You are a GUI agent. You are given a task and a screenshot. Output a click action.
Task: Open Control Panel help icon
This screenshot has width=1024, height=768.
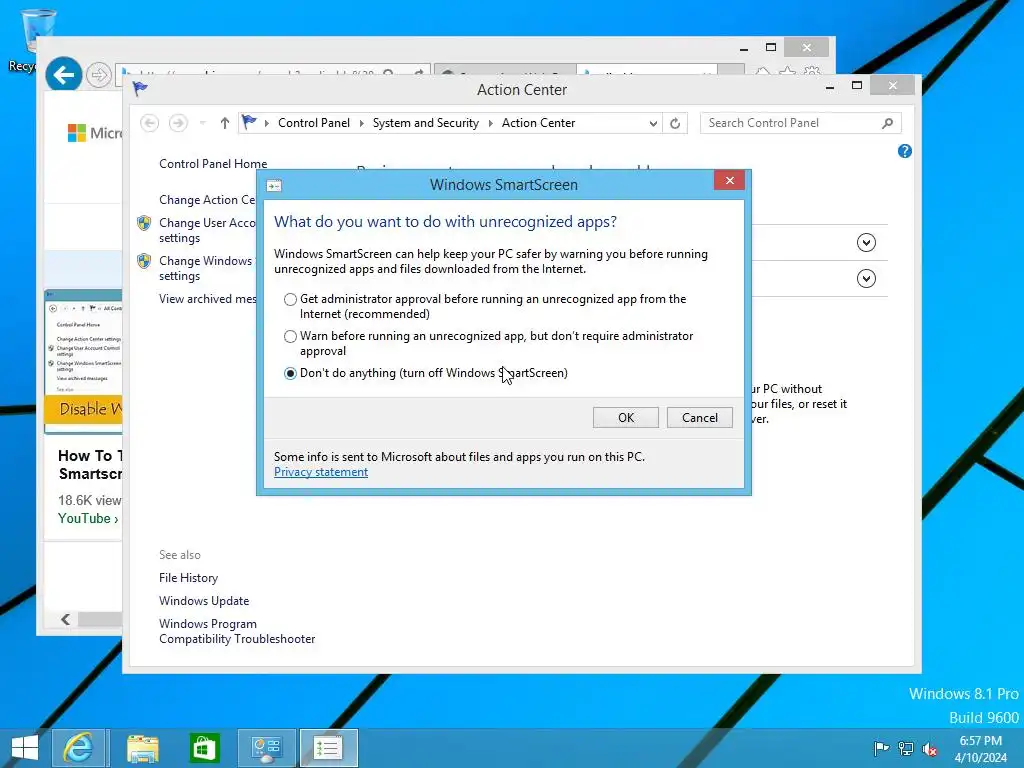[x=904, y=152]
